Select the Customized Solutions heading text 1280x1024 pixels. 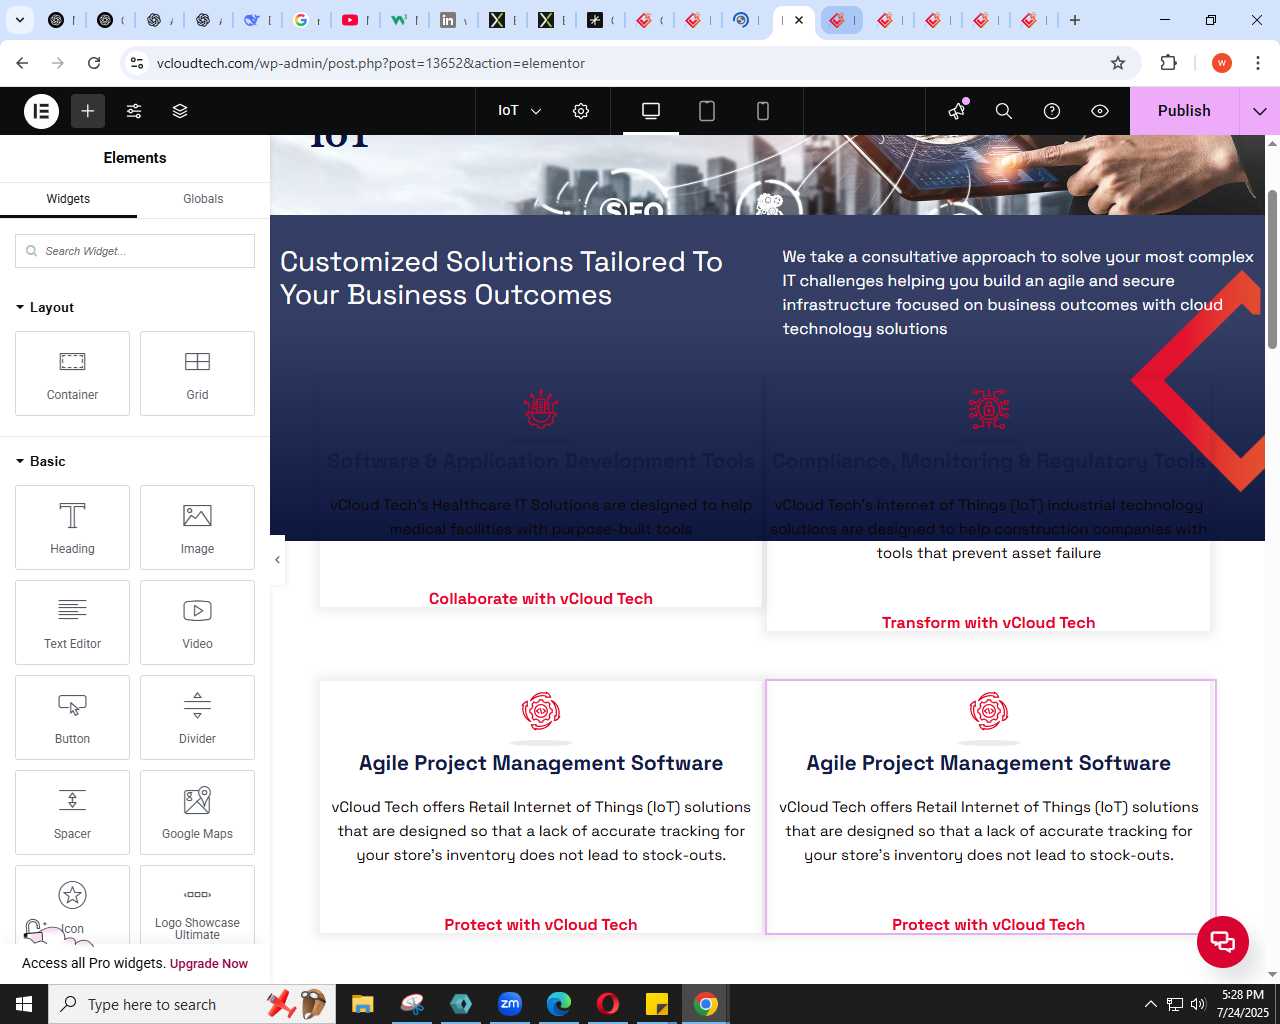click(x=501, y=278)
